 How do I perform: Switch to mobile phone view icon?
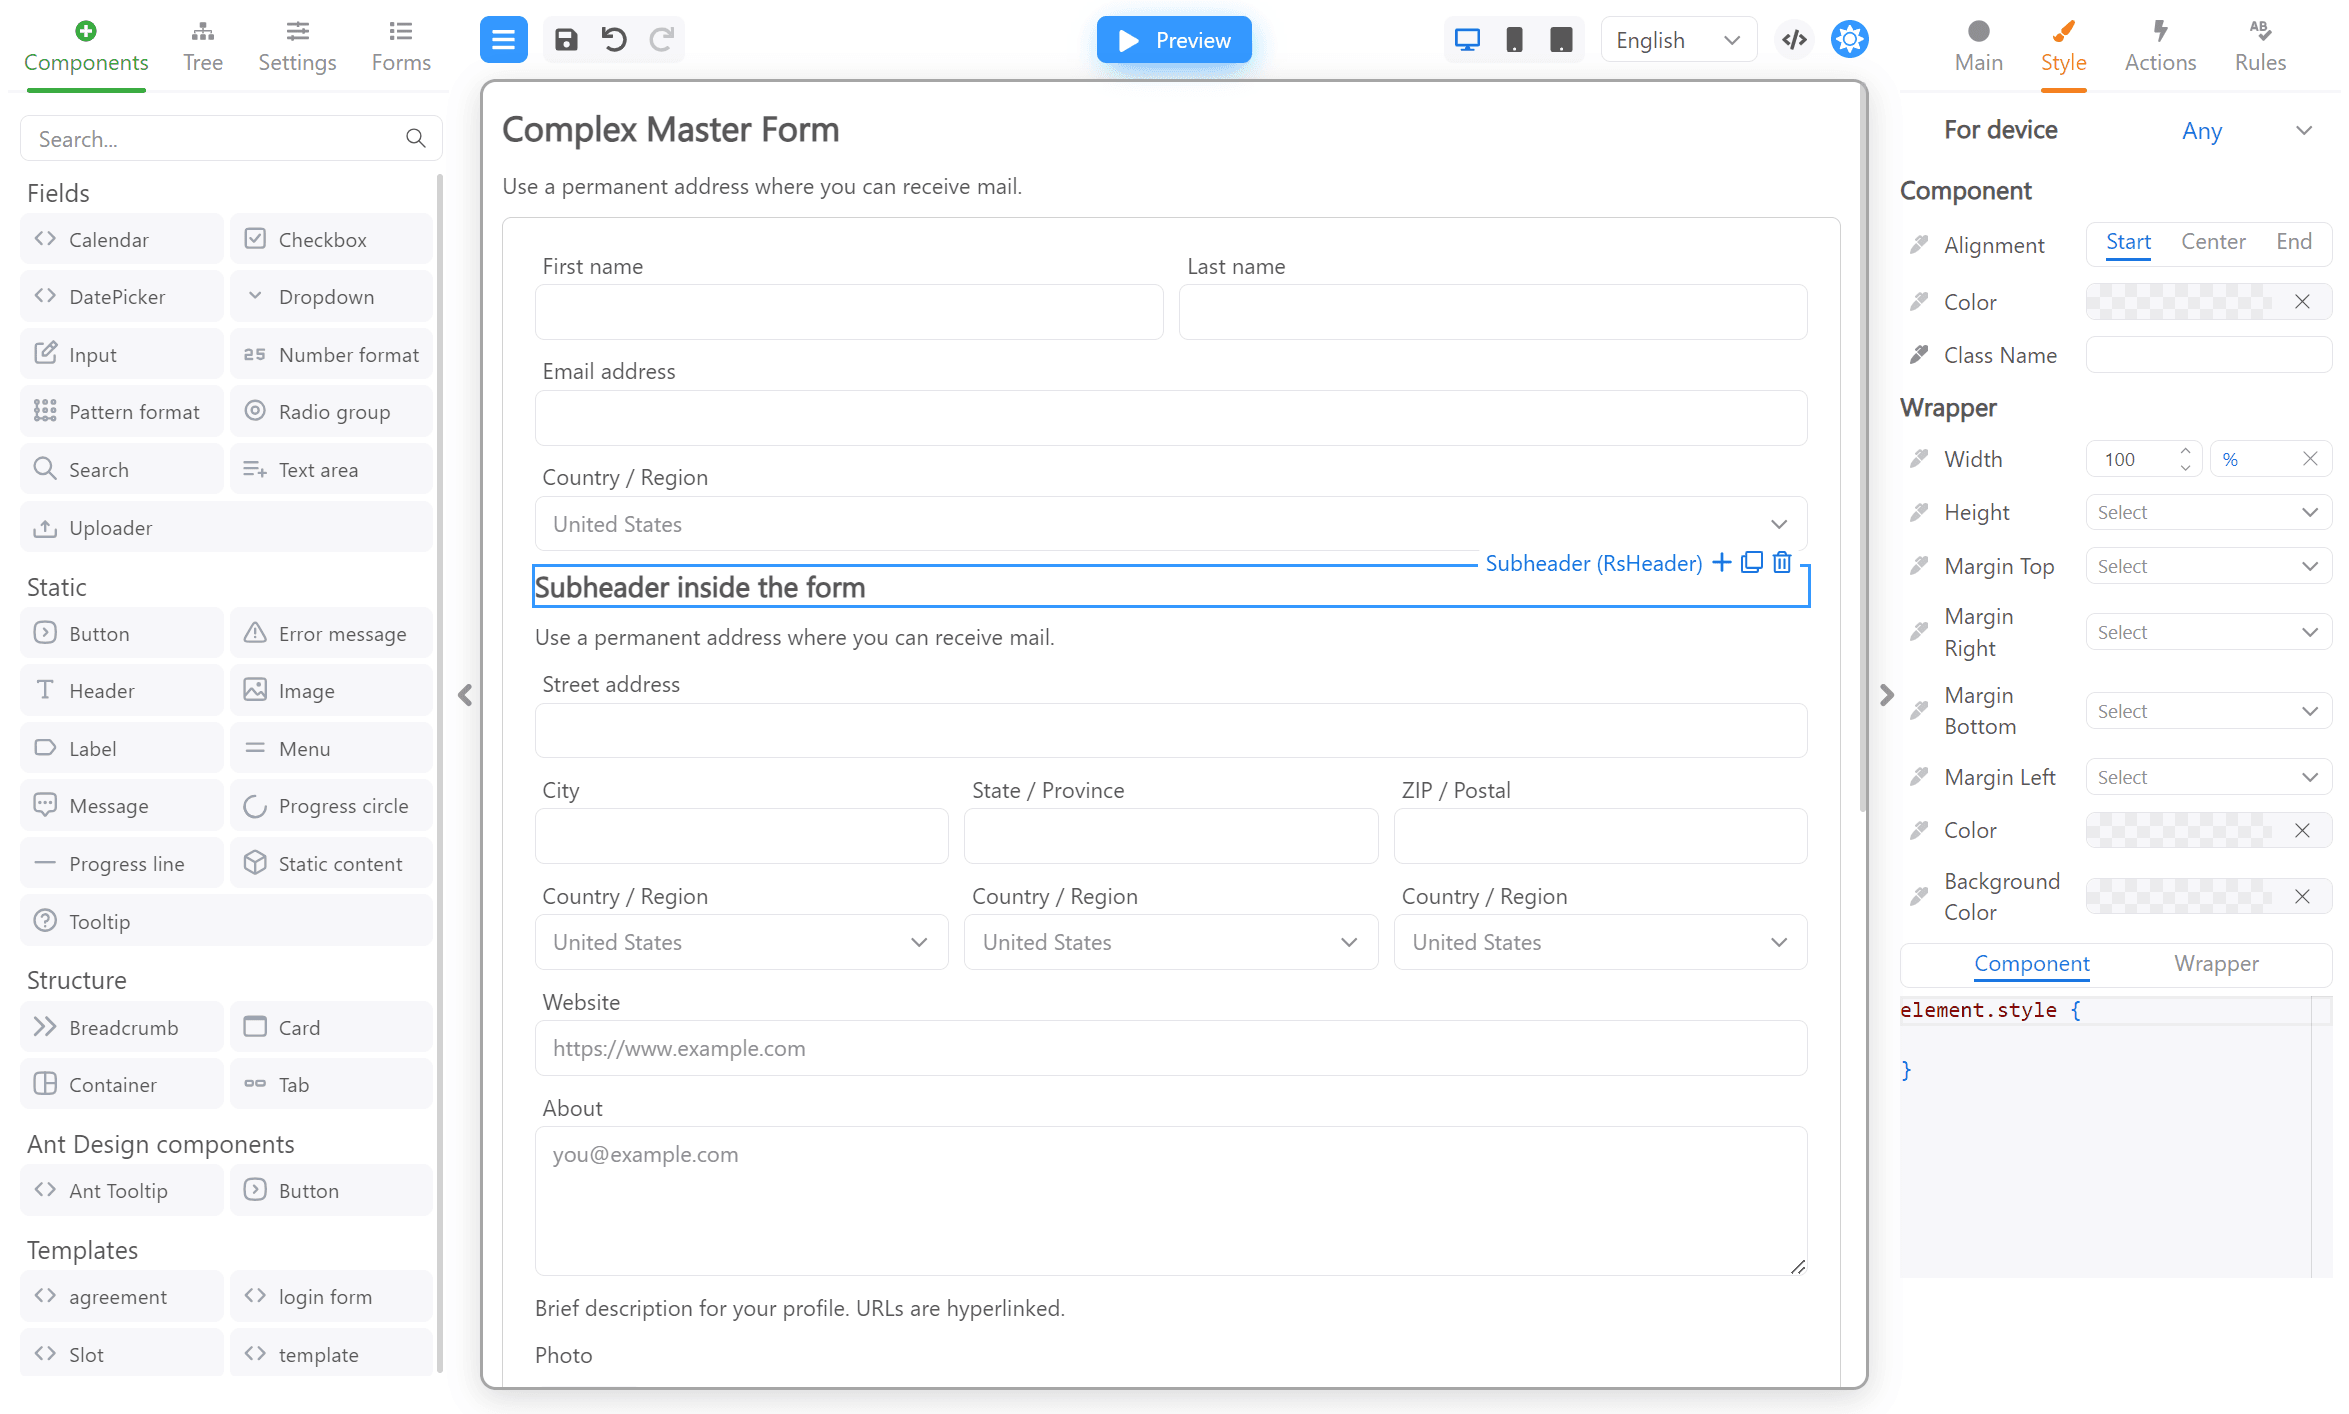coord(1514,40)
